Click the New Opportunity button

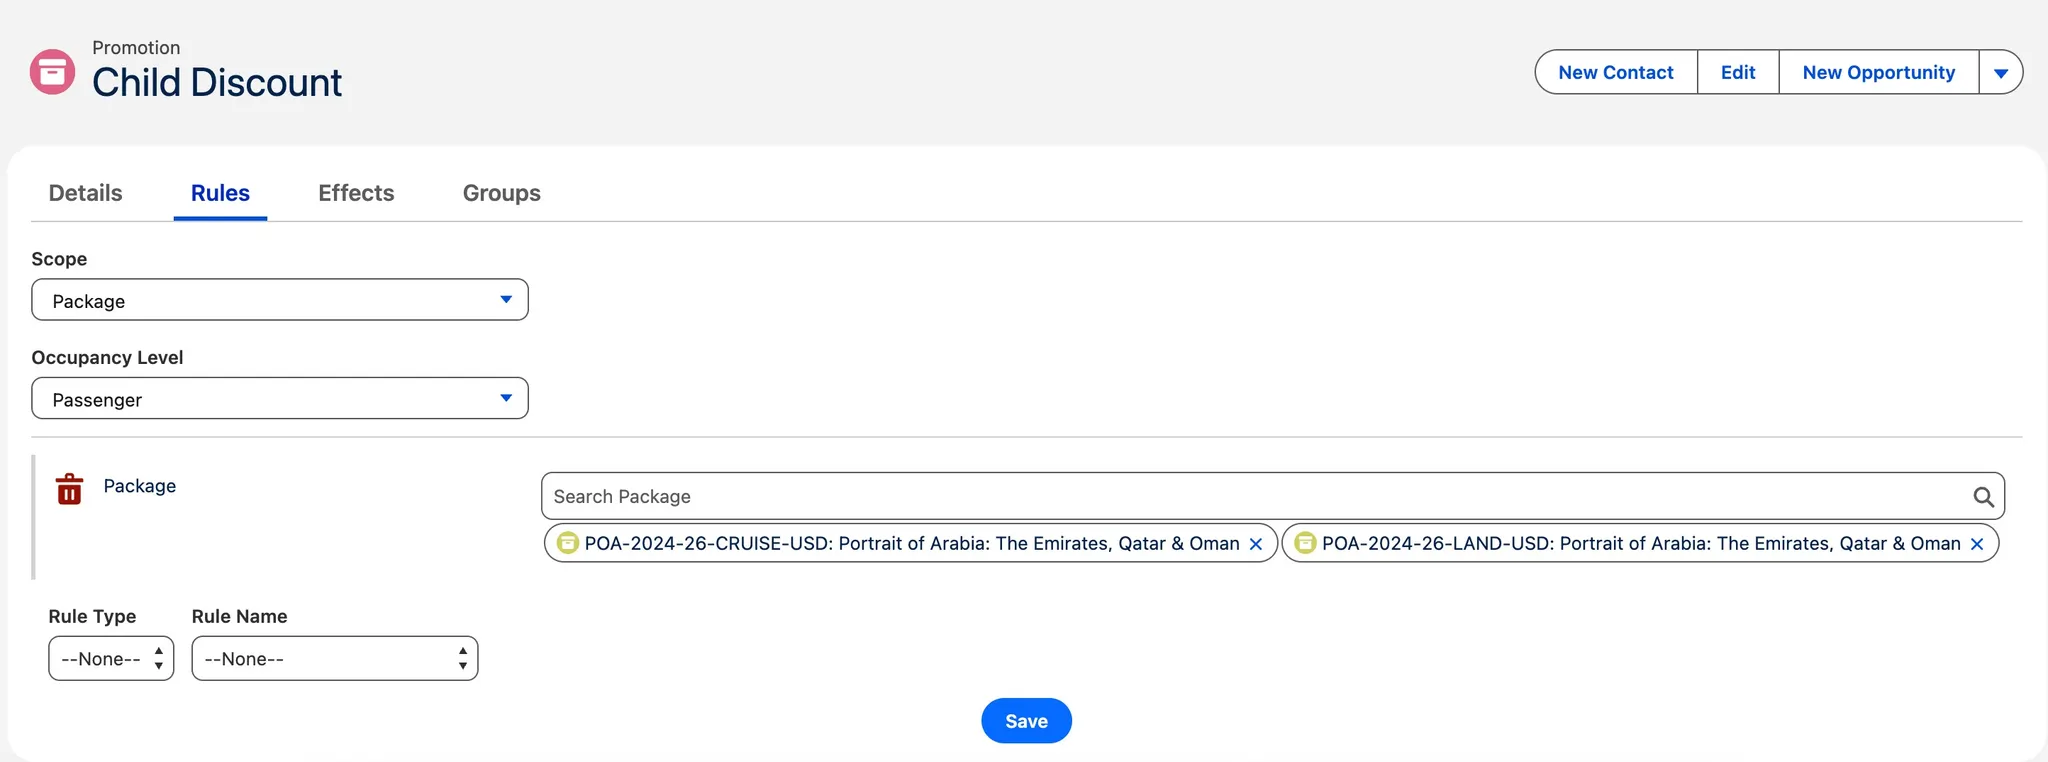coord(1878,73)
